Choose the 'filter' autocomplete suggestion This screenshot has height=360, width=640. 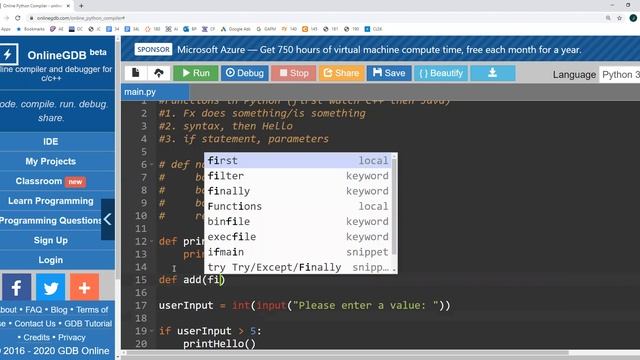[298, 176]
